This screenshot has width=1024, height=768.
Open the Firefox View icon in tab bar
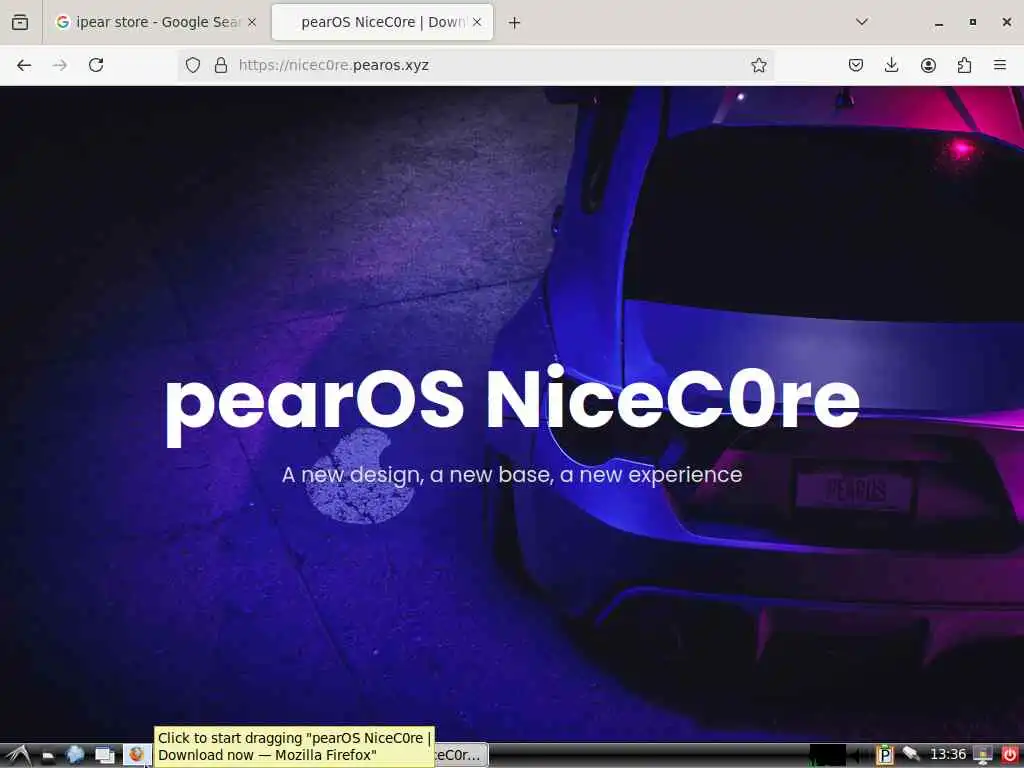point(20,22)
